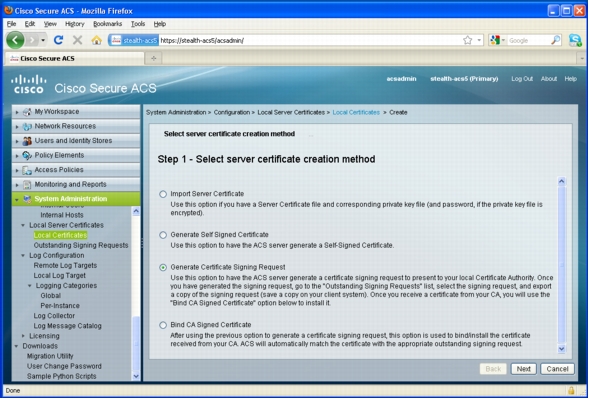Open the search engine selector dropdown
Viewport: 589px width, 399px height.
pos(503,40)
